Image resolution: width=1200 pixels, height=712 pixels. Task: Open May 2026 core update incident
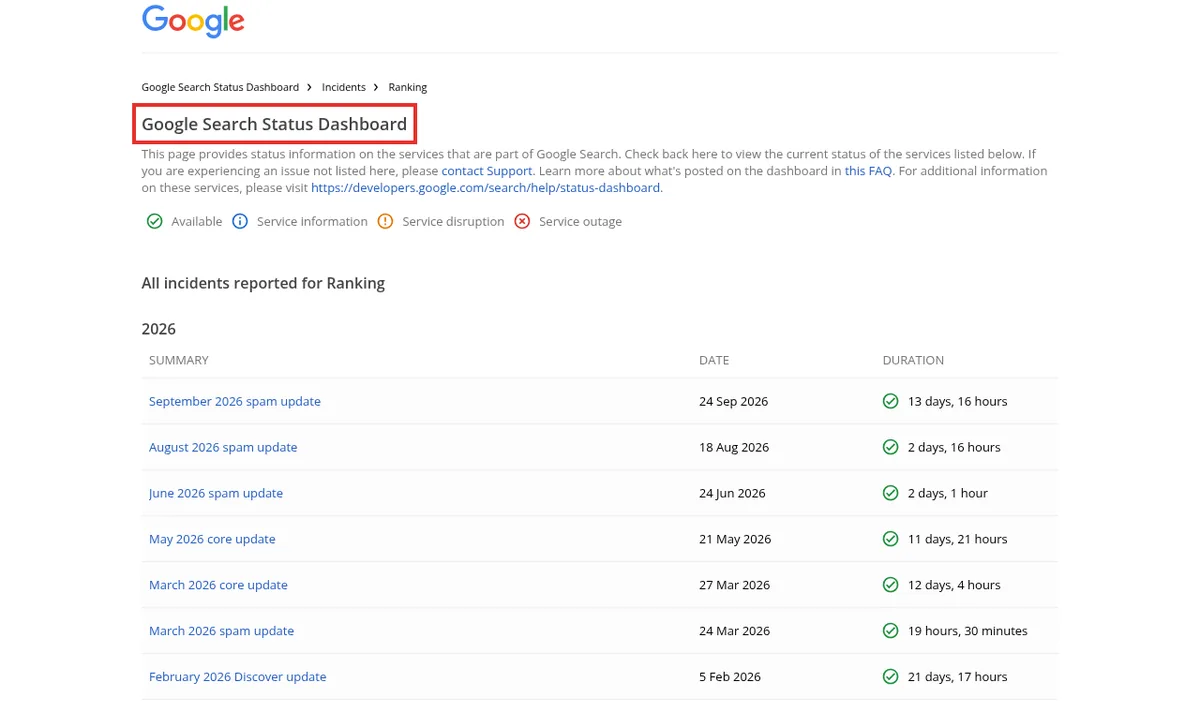tap(212, 539)
